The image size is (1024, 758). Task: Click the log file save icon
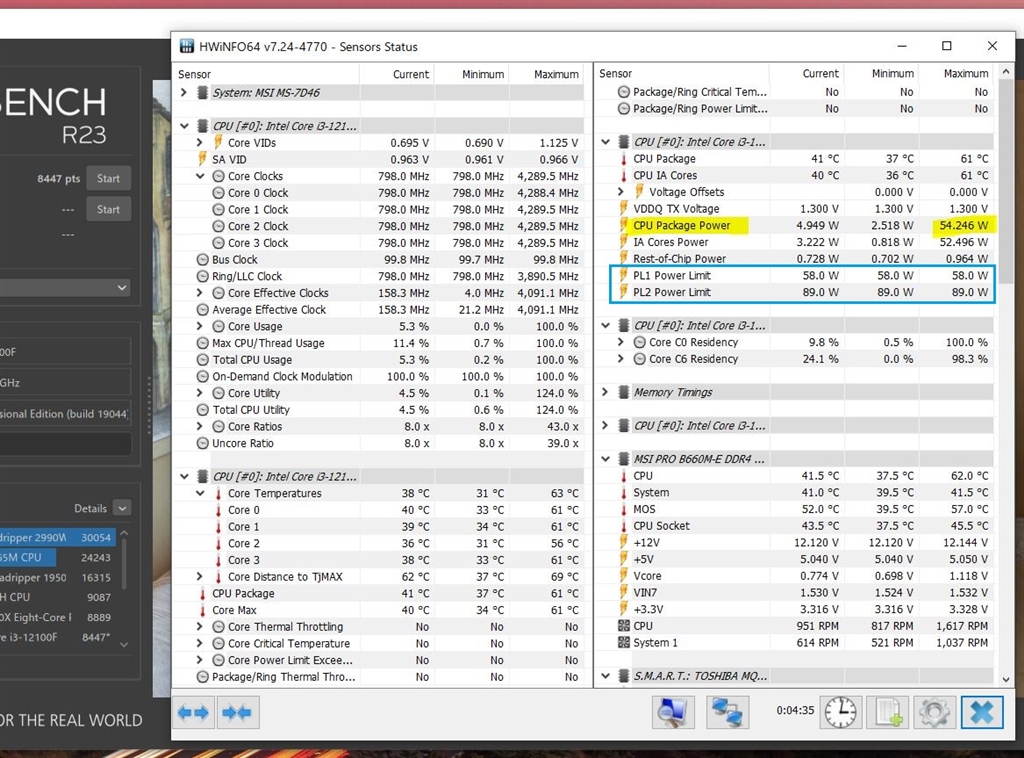coord(888,712)
